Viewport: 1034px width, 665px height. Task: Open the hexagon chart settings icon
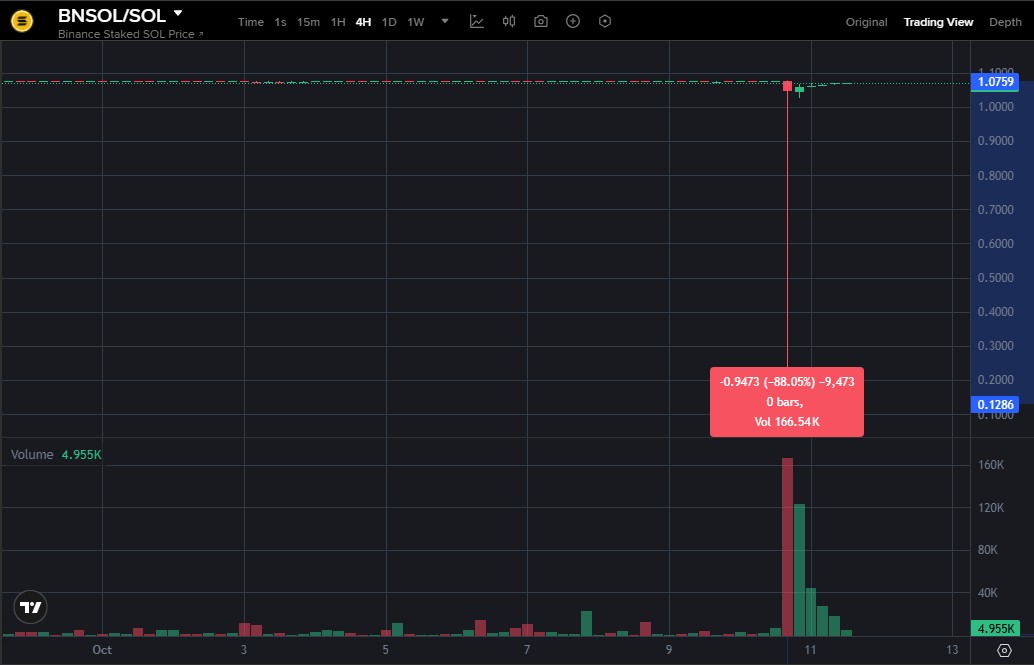(x=605, y=22)
